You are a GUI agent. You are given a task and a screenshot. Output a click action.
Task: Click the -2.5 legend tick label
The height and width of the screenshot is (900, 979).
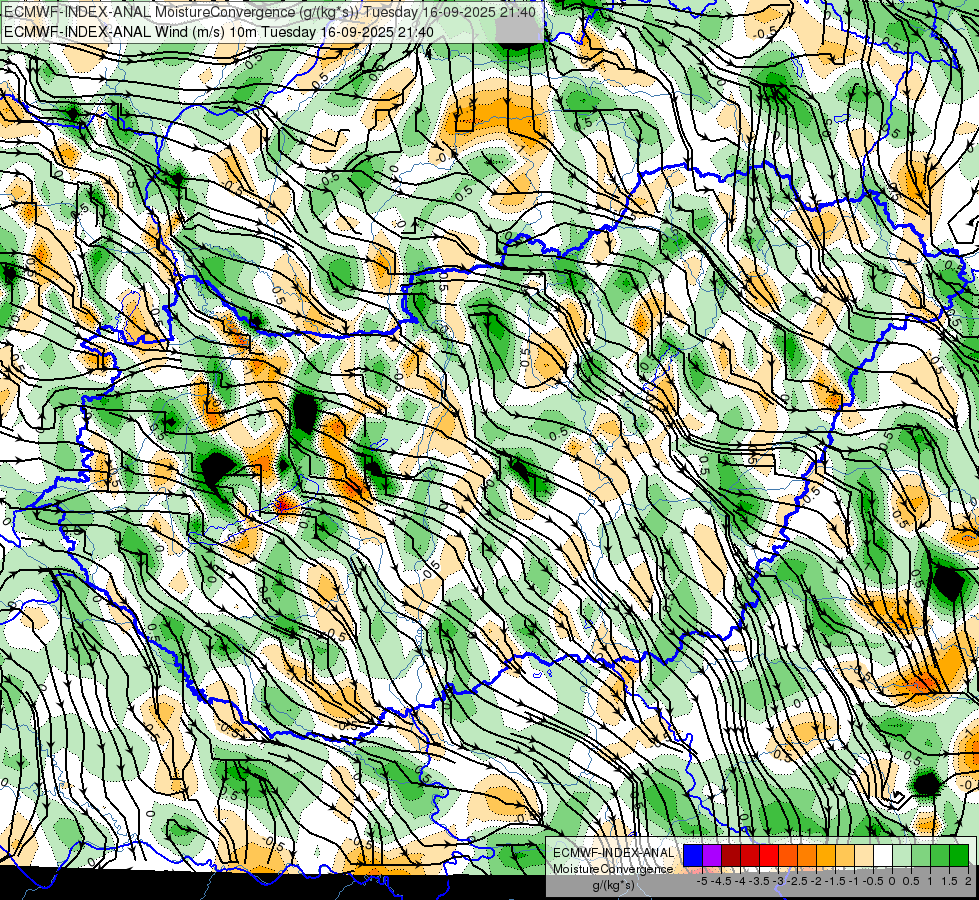(798, 881)
